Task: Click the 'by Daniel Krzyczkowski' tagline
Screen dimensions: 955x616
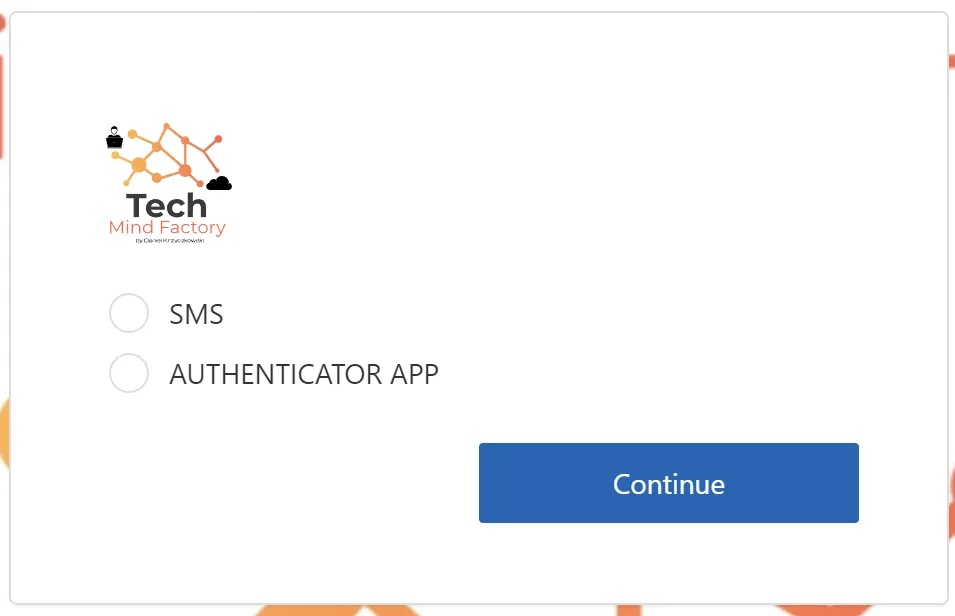Action: click(169, 241)
